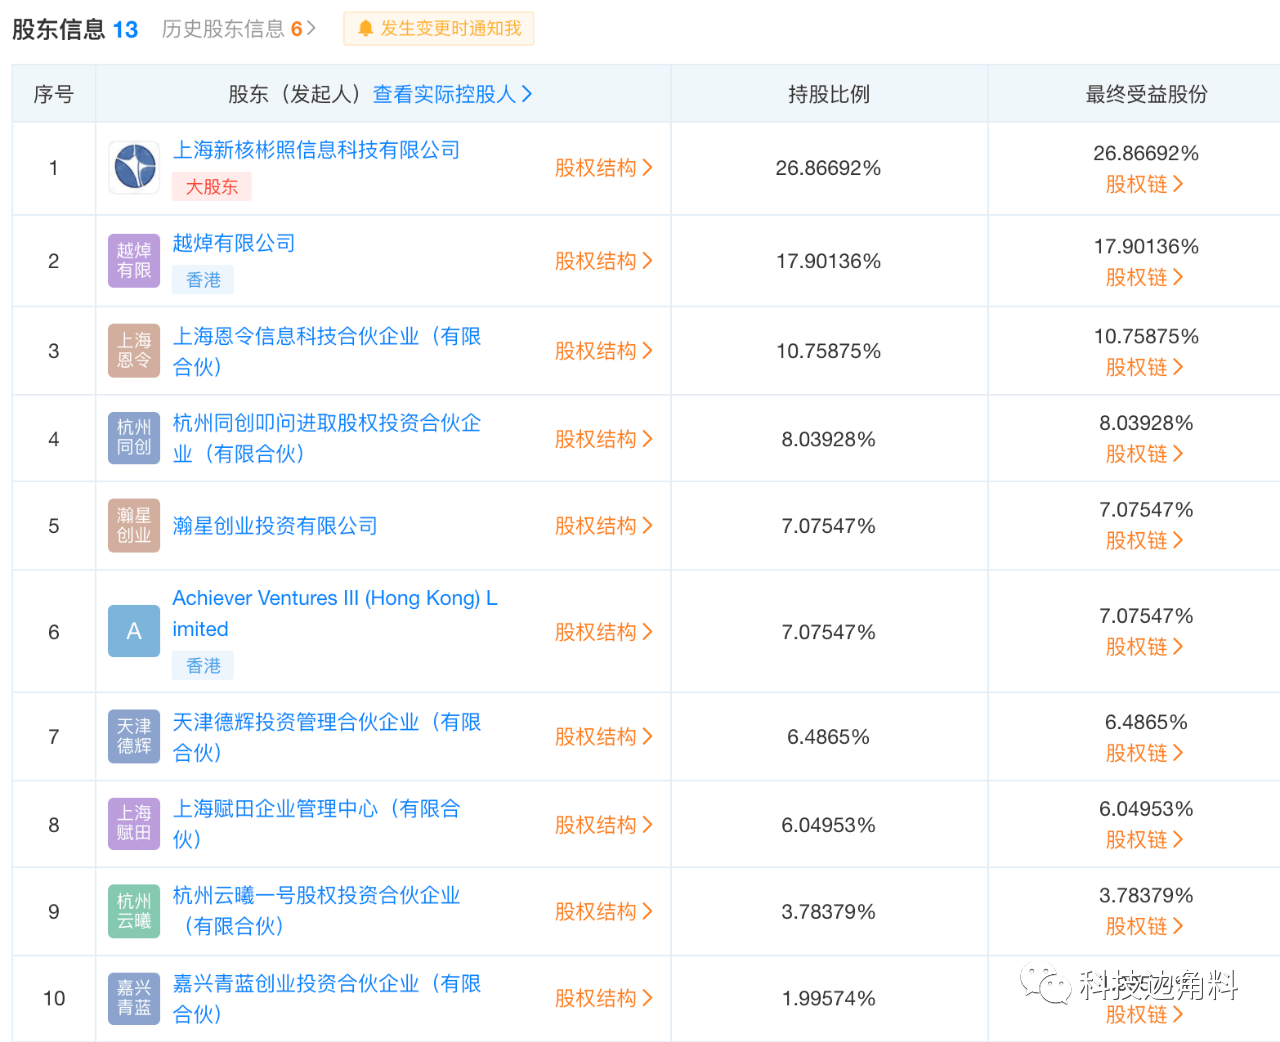The height and width of the screenshot is (1042, 1280).
Task: Click the 最终受益股份 column header
Action: click(x=1146, y=94)
